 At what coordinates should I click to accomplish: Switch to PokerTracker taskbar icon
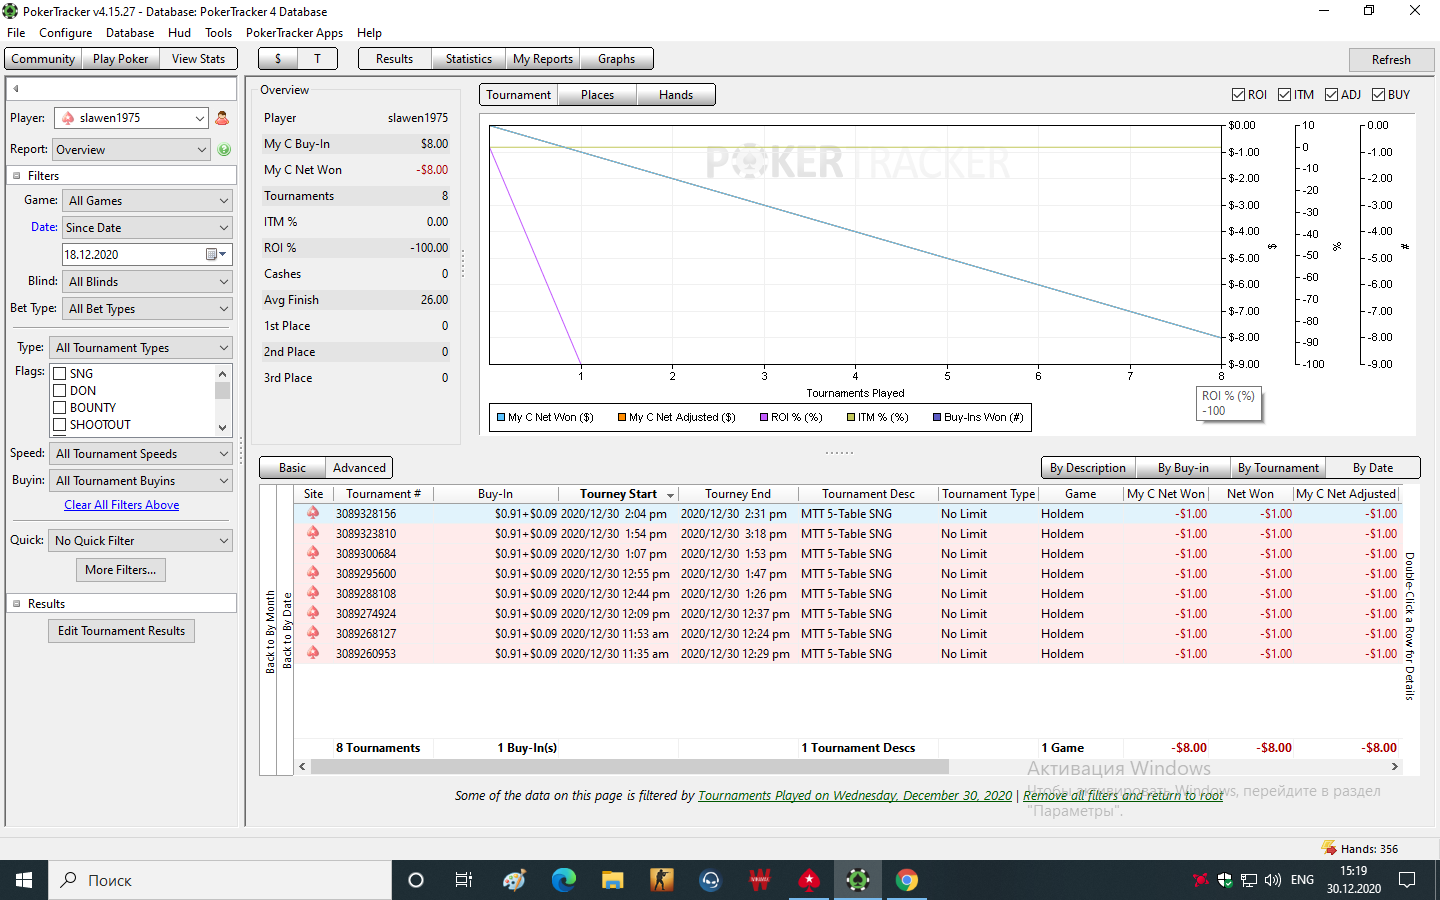[858, 880]
